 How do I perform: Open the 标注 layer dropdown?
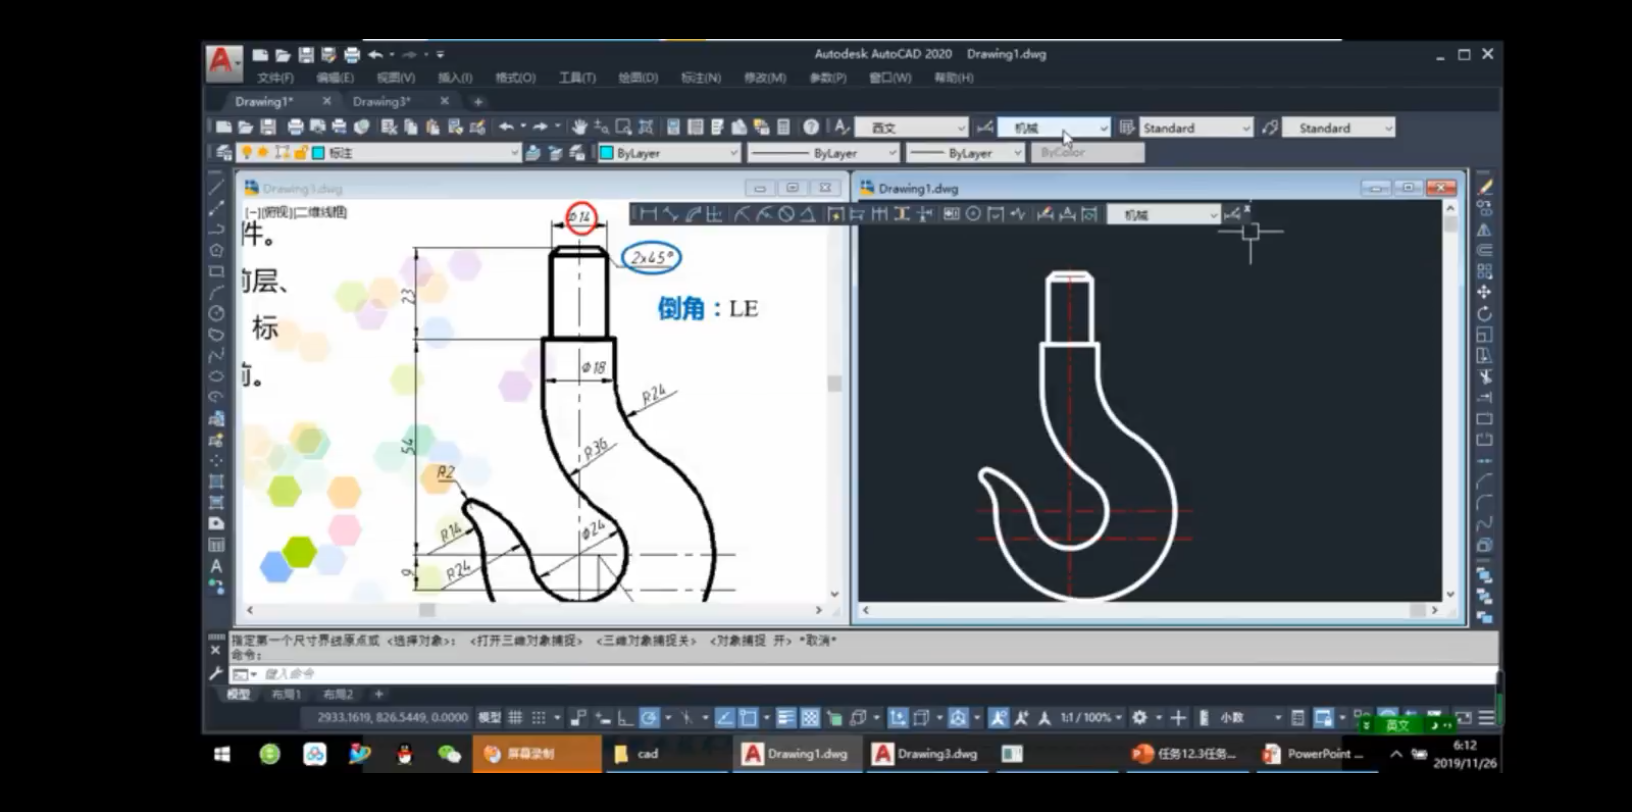(x=379, y=153)
